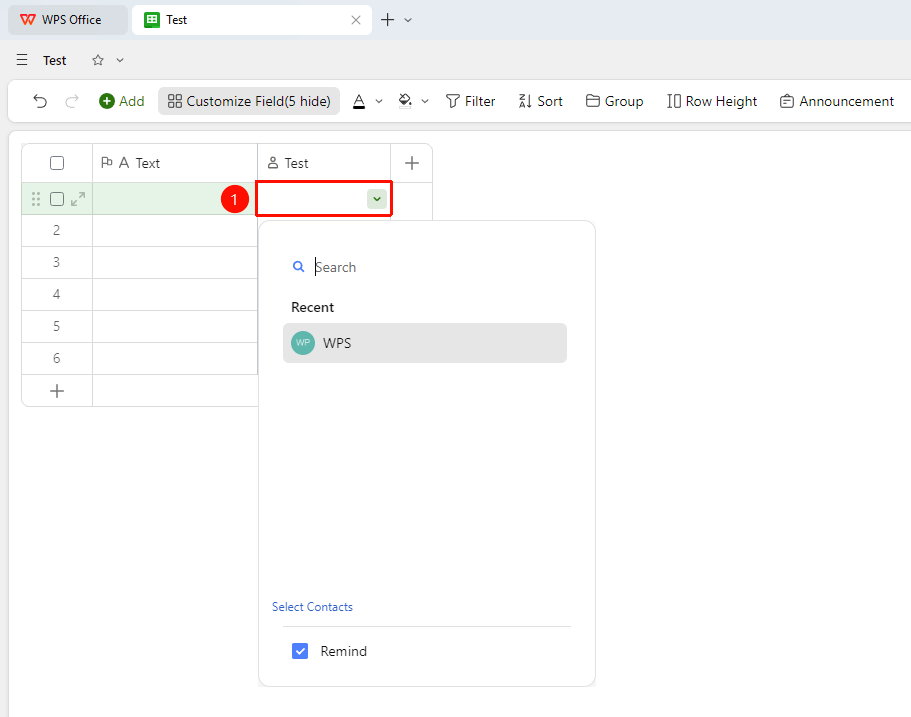Image resolution: width=911 pixels, height=717 pixels.
Task: Toggle the cell dropdown arrow in Test column
Action: pyautogui.click(x=377, y=199)
